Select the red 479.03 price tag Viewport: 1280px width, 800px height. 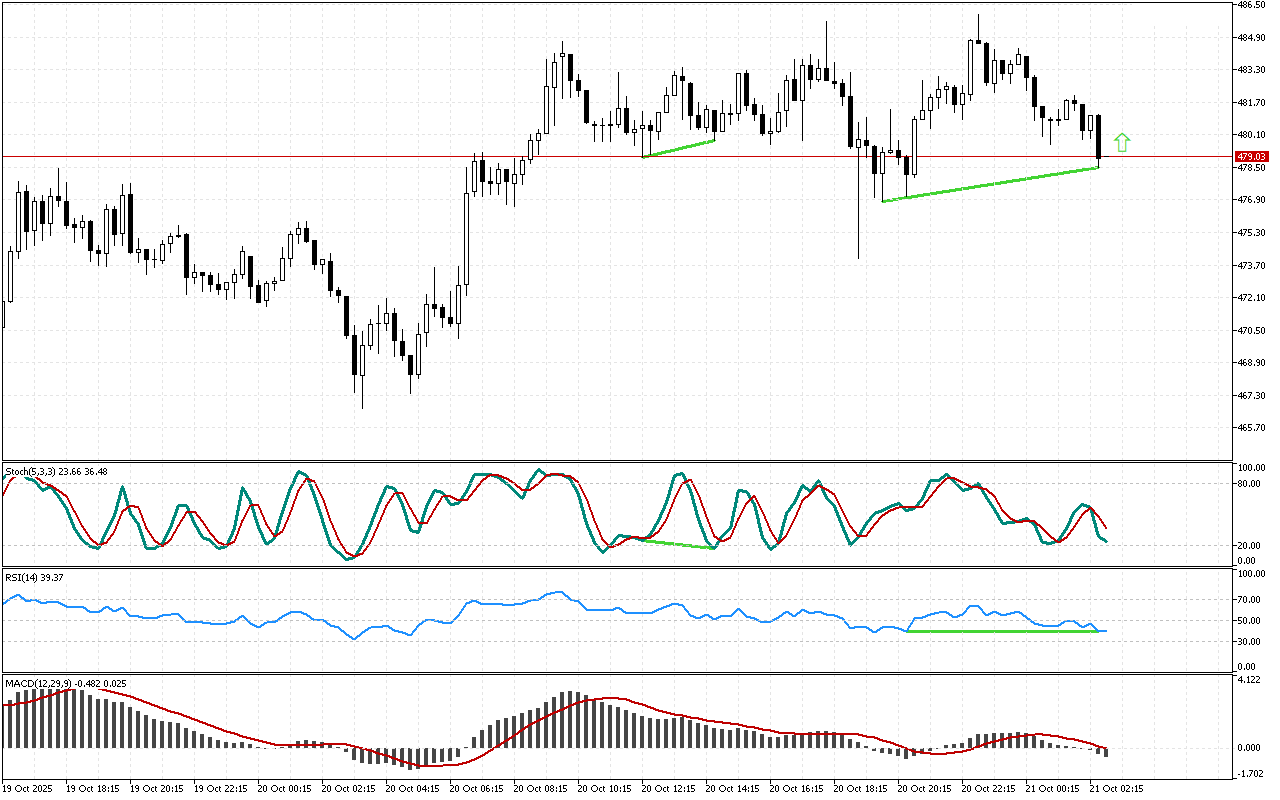point(1251,157)
